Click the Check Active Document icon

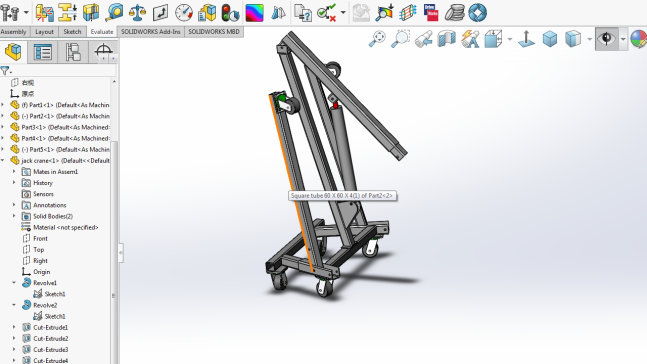coord(326,12)
